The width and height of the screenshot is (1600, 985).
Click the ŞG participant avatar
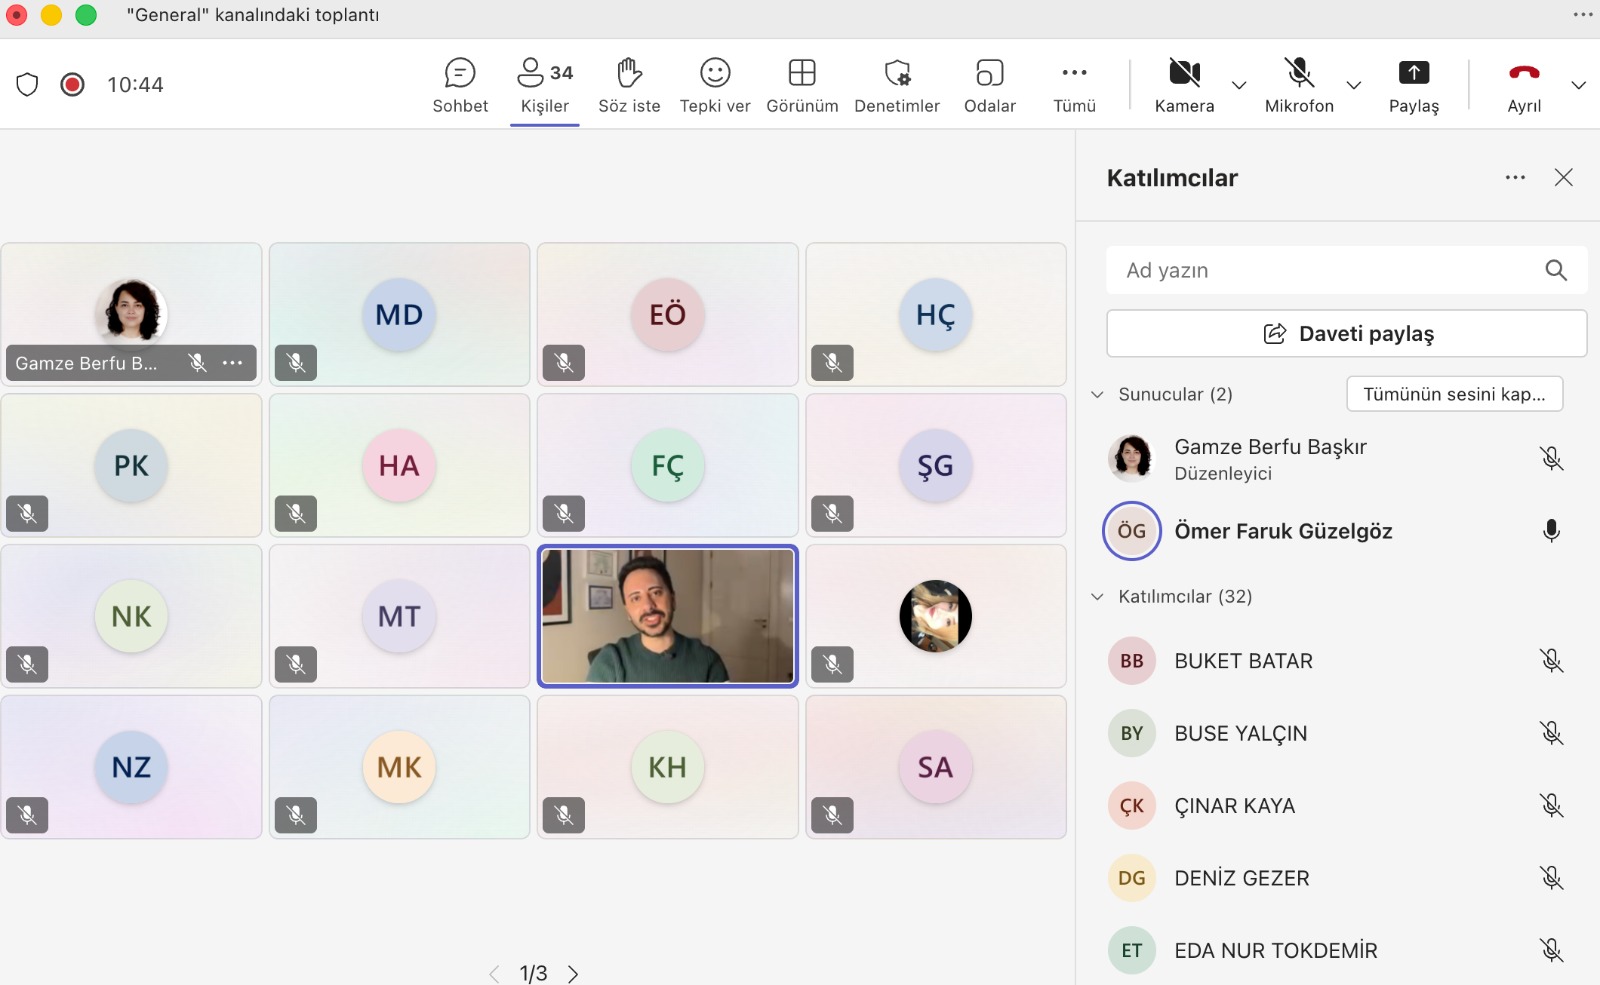coord(935,465)
